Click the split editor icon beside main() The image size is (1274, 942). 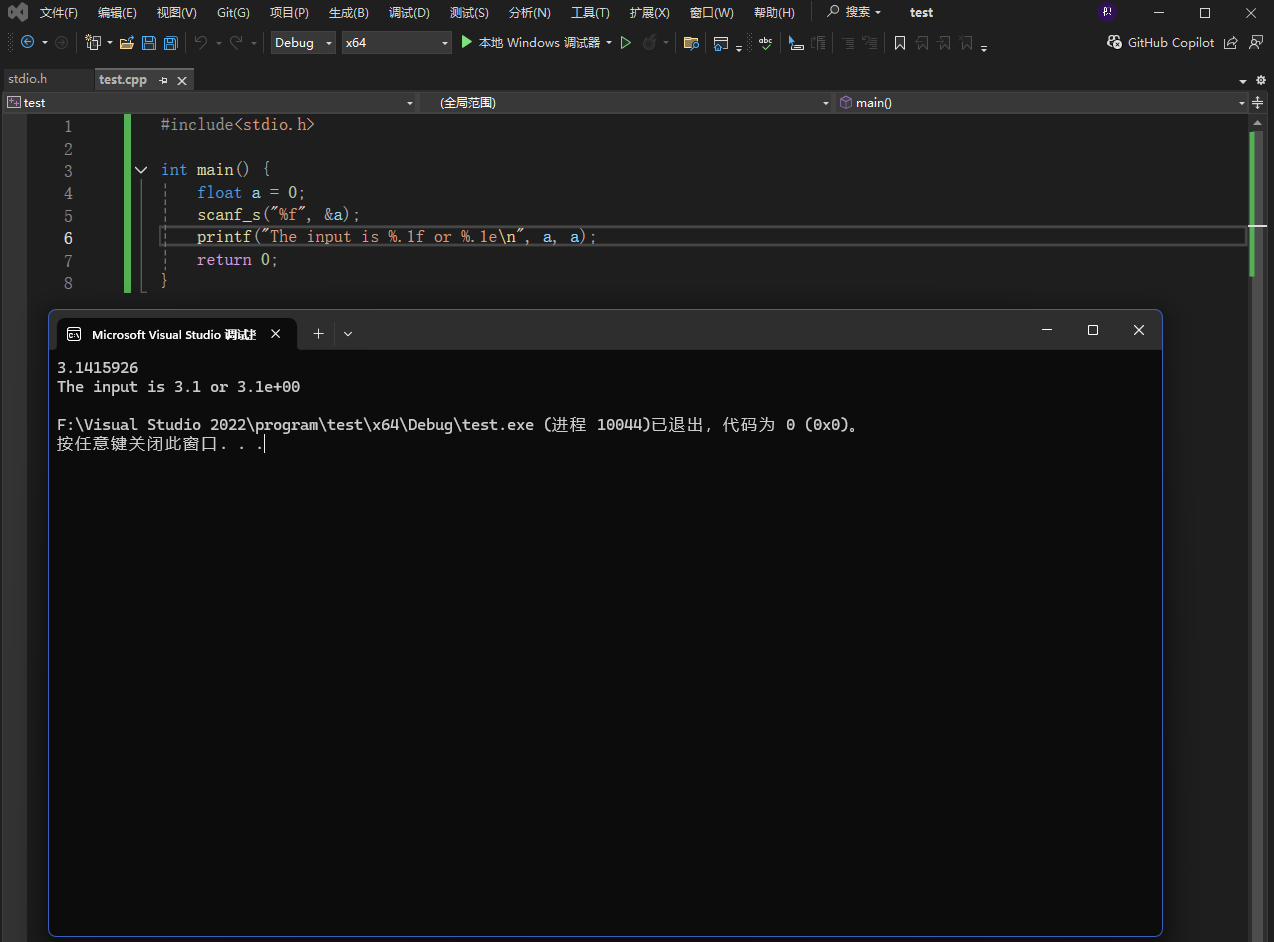point(1259,102)
